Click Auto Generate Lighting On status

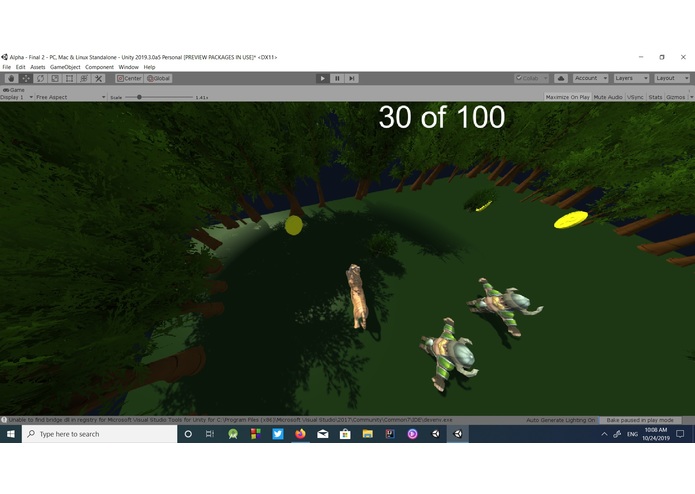tap(560, 420)
